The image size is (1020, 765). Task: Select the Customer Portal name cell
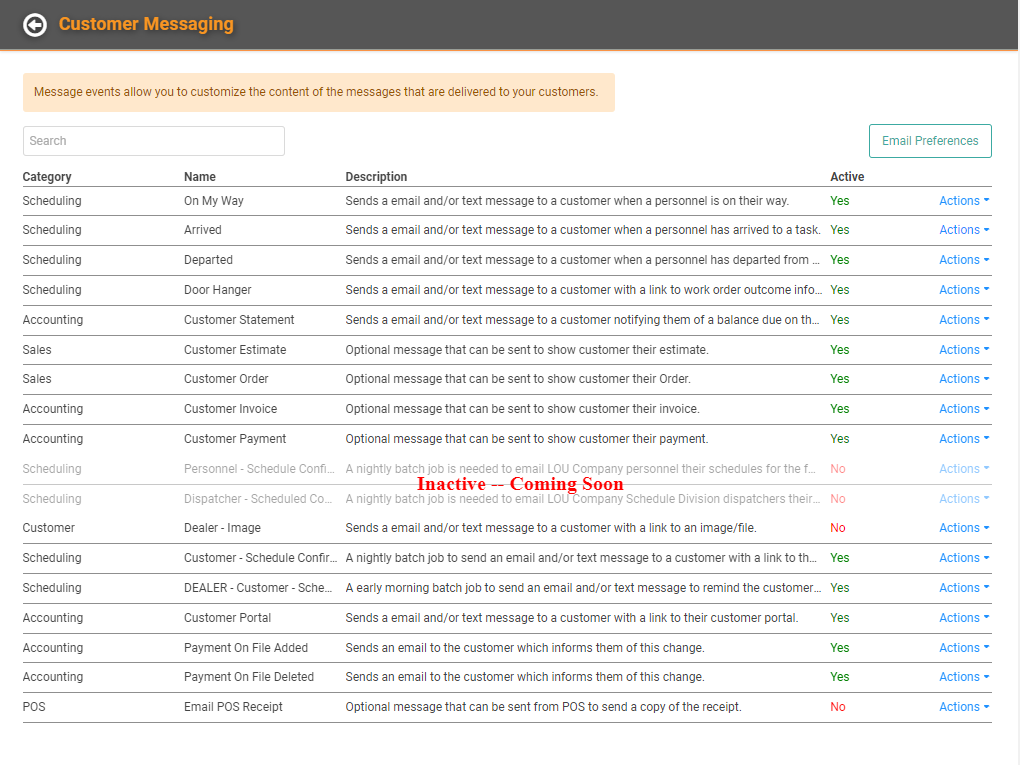(227, 618)
